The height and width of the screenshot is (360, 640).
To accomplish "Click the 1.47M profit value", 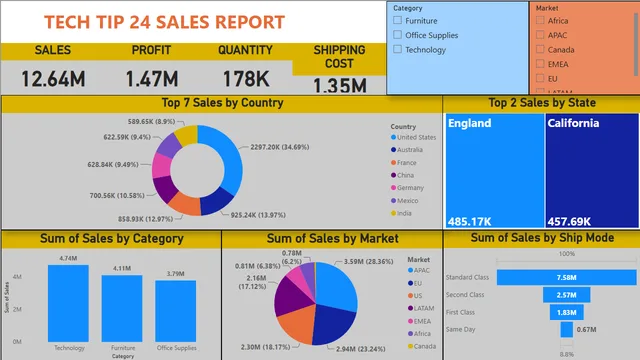I will click(x=152, y=79).
